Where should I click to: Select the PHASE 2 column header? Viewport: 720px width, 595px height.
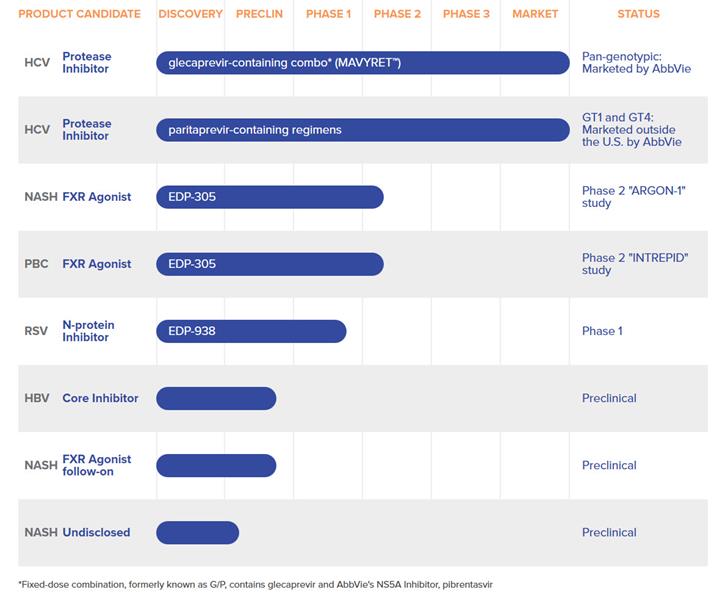point(397,14)
